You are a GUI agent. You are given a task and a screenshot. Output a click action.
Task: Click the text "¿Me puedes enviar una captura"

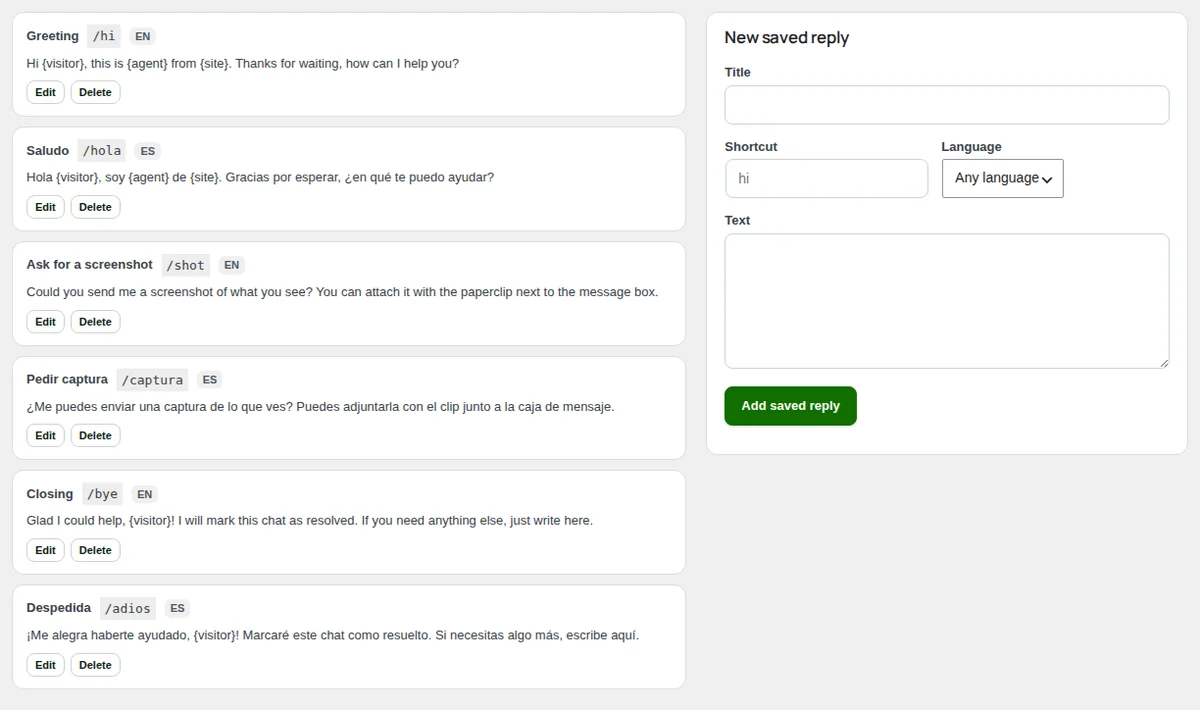(x=320, y=407)
